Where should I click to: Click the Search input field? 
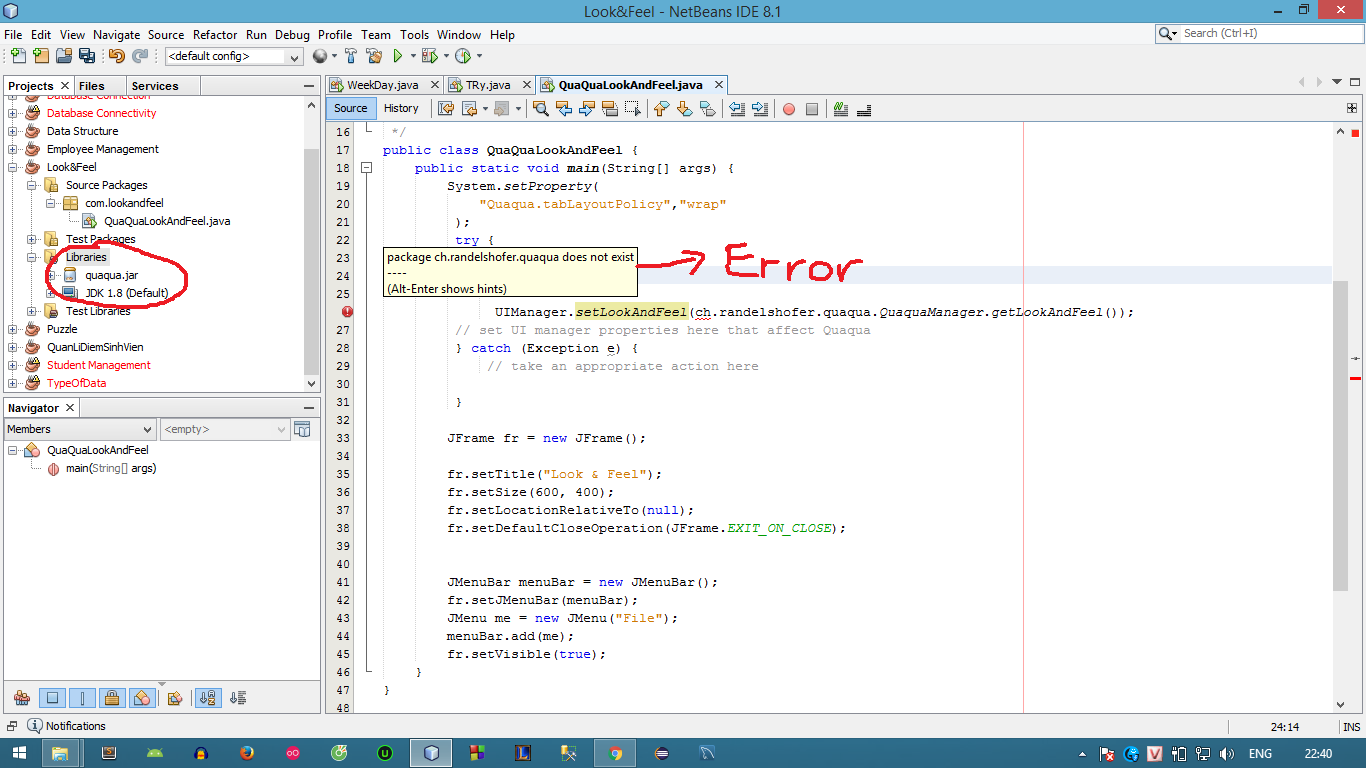point(1264,33)
